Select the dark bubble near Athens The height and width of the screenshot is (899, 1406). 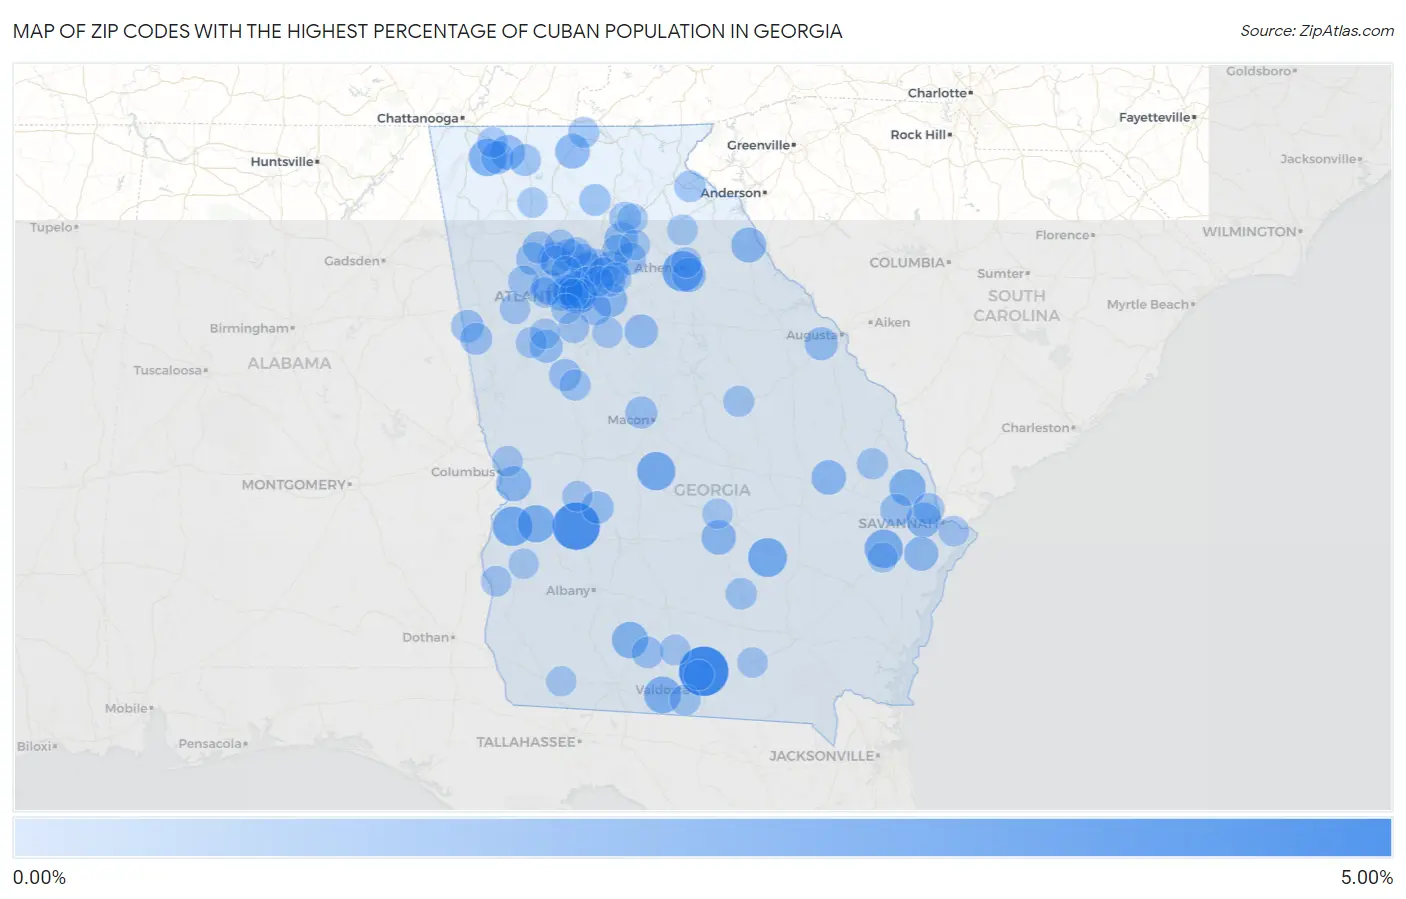pos(684,271)
